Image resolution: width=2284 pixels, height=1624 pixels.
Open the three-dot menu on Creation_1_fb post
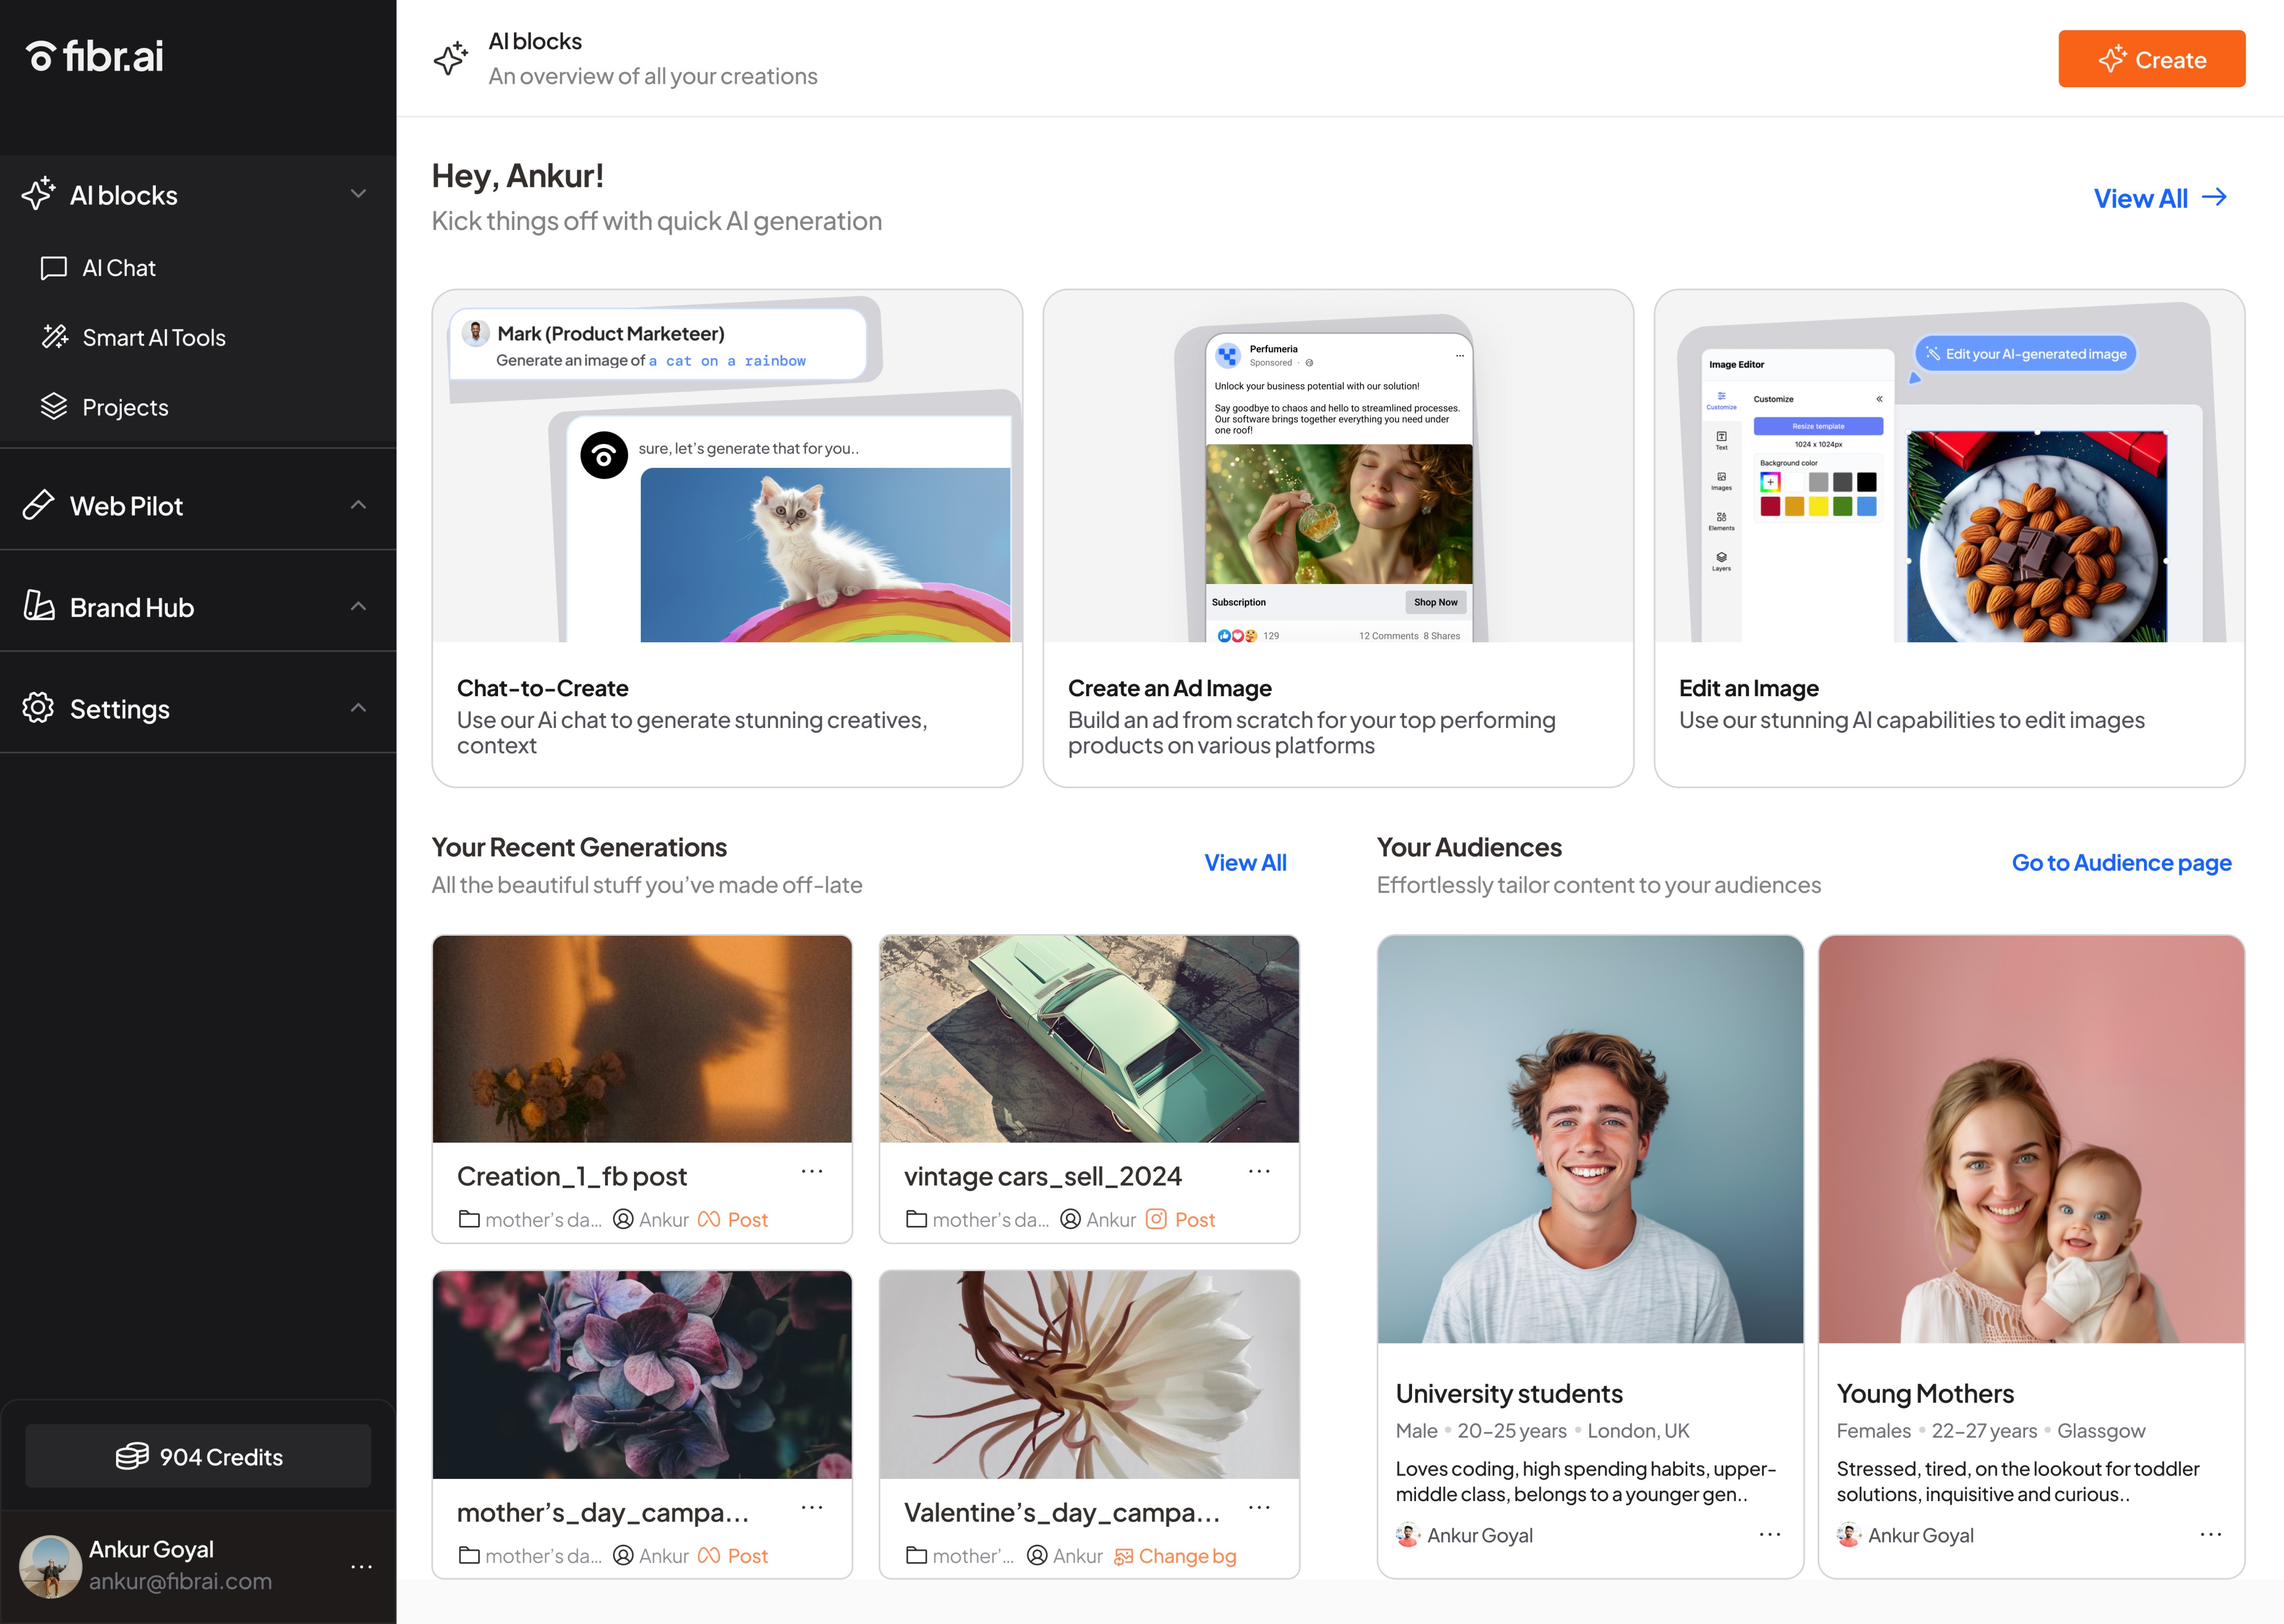[x=812, y=1171]
